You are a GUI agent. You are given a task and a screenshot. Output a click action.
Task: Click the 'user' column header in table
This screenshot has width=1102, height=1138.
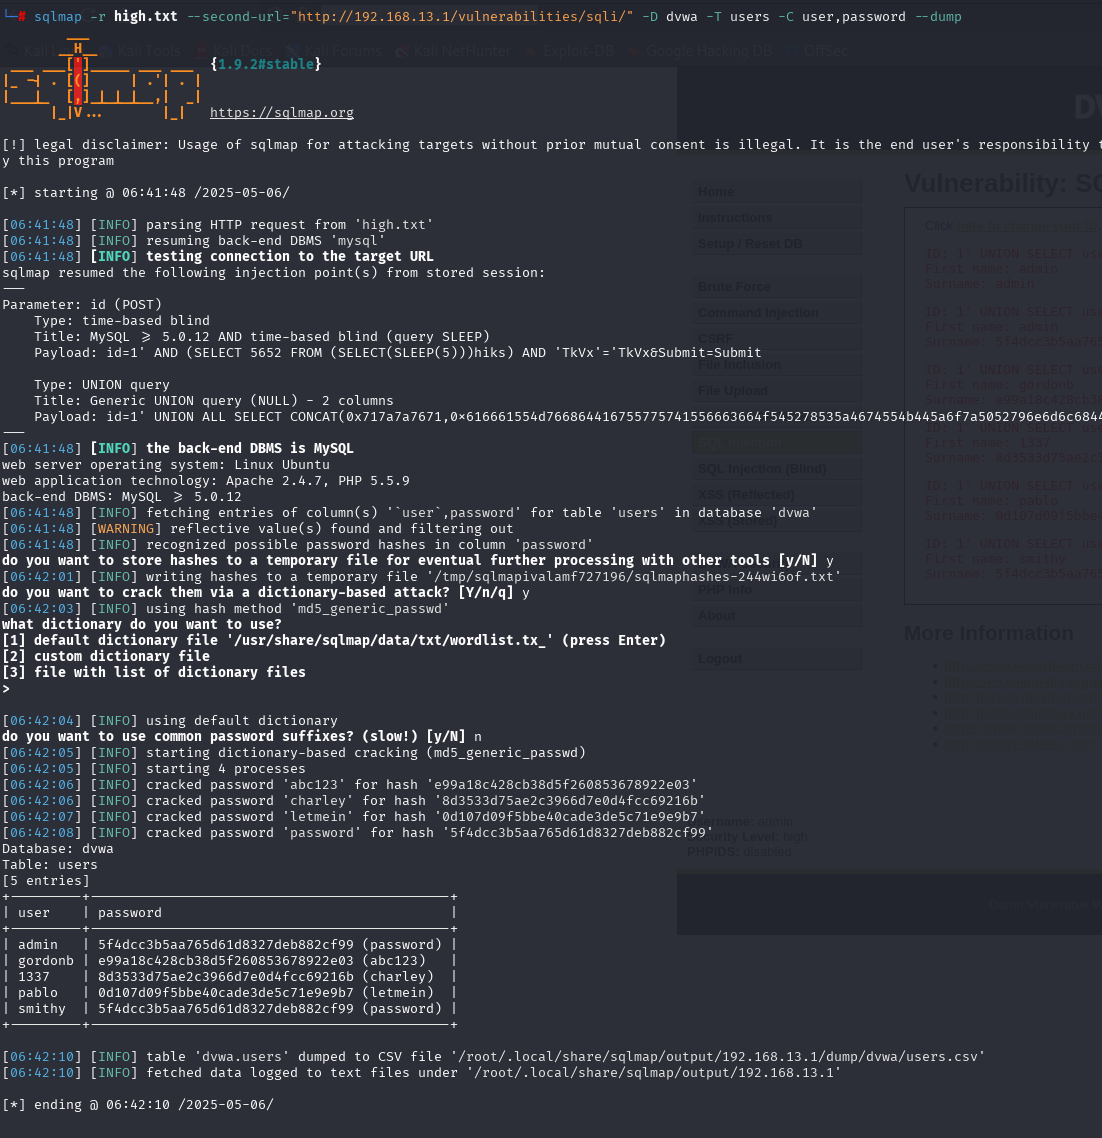pyautogui.click(x=34, y=912)
